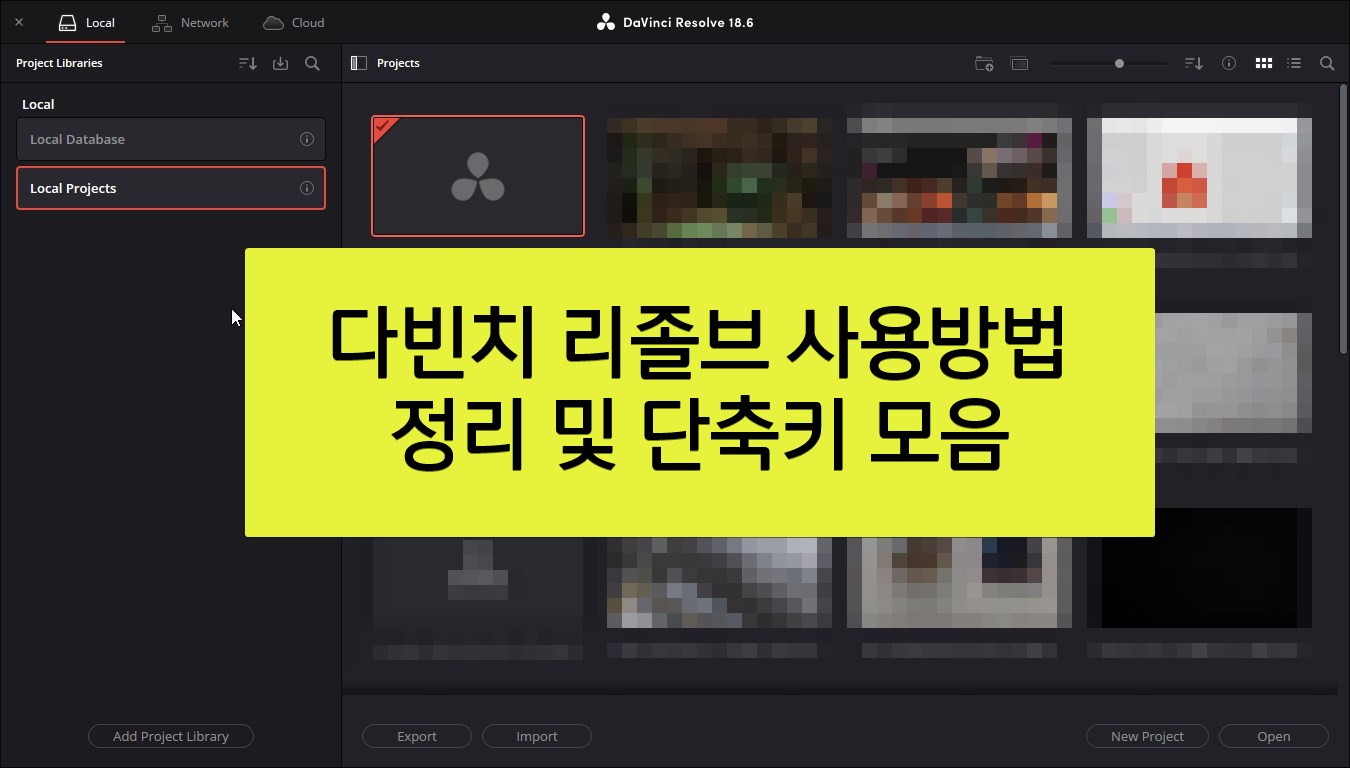Open the projects sort order menu
1350x768 pixels.
pos(1193,63)
